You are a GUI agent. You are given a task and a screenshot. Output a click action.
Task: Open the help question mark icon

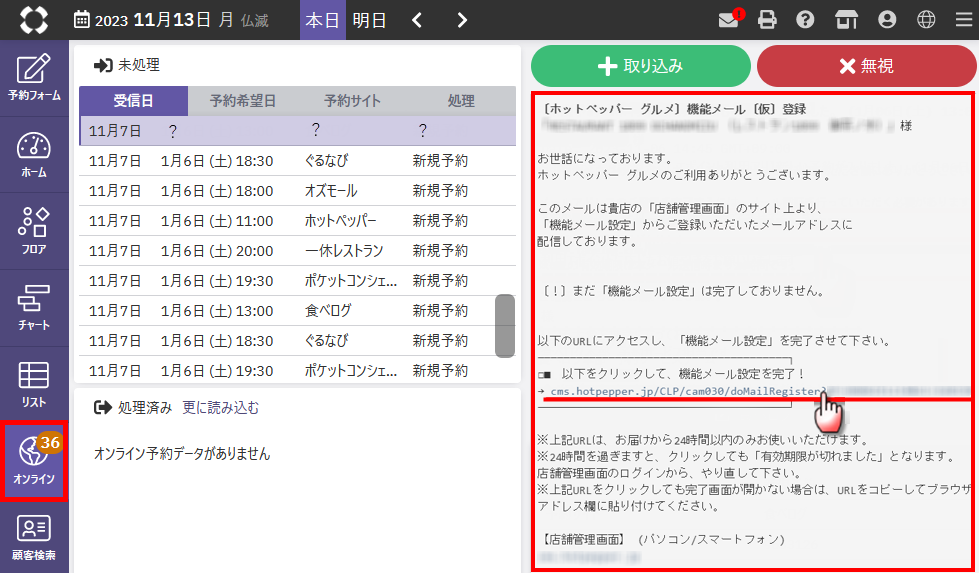click(805, 20)
